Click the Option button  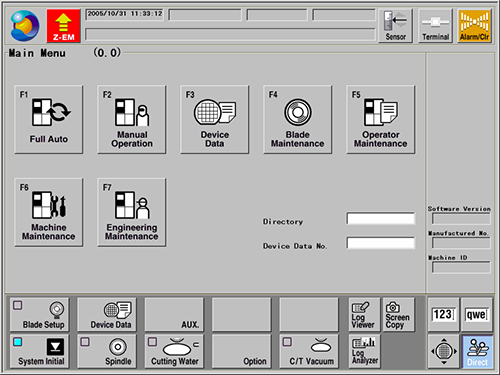click(242, 351)
